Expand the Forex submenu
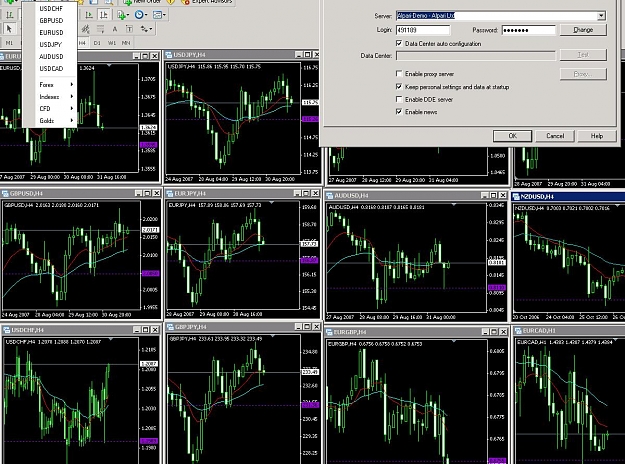625x464 pixels. click(x=50, y=85)
